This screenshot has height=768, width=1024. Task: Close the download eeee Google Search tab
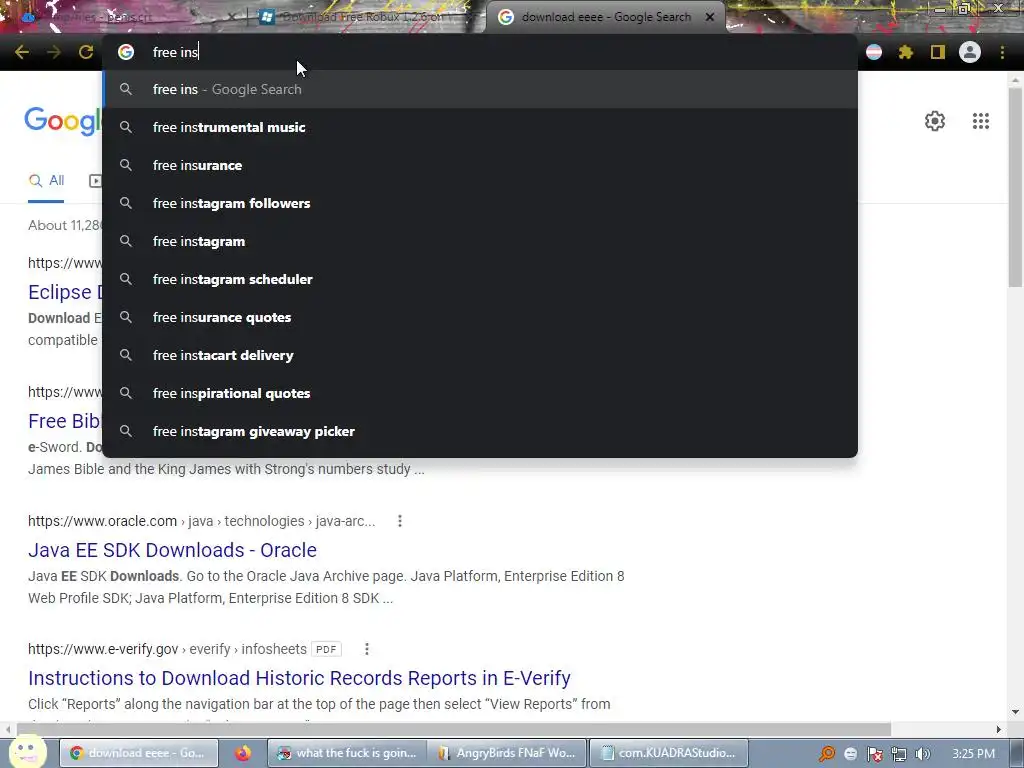point(710,17)
